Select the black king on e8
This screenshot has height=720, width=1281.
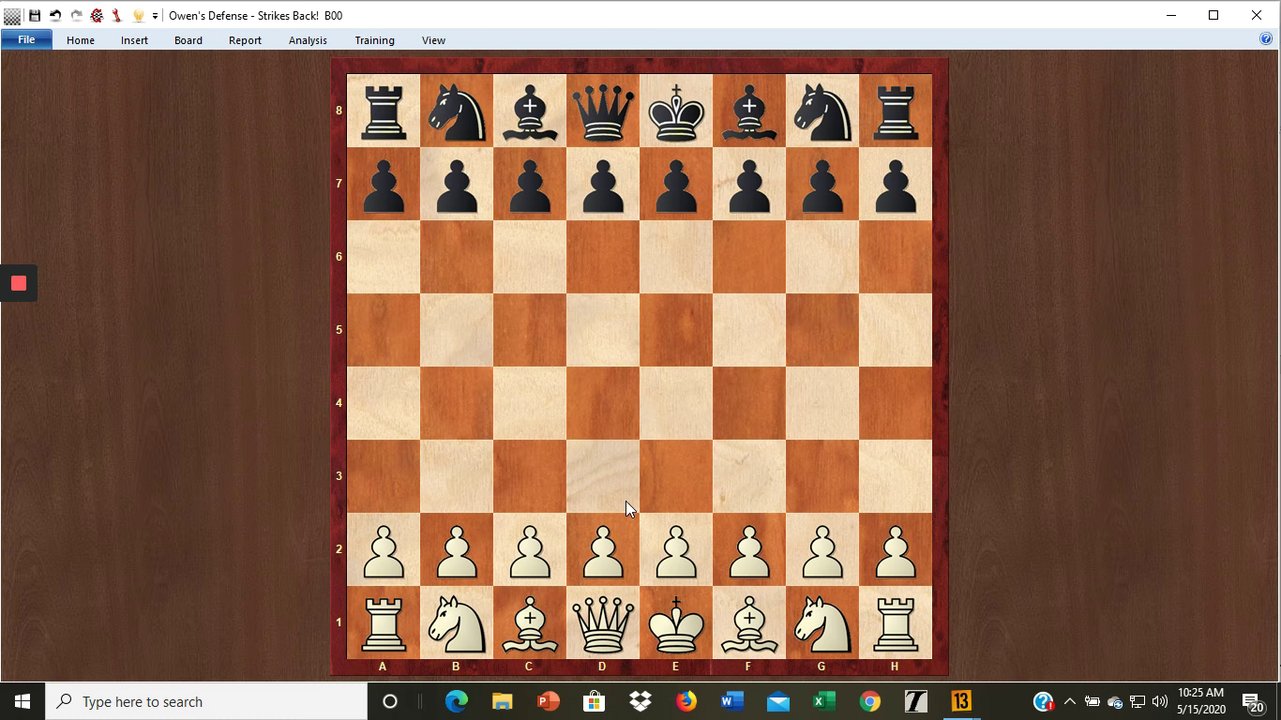pyautogui.click(x=676, y=111)
